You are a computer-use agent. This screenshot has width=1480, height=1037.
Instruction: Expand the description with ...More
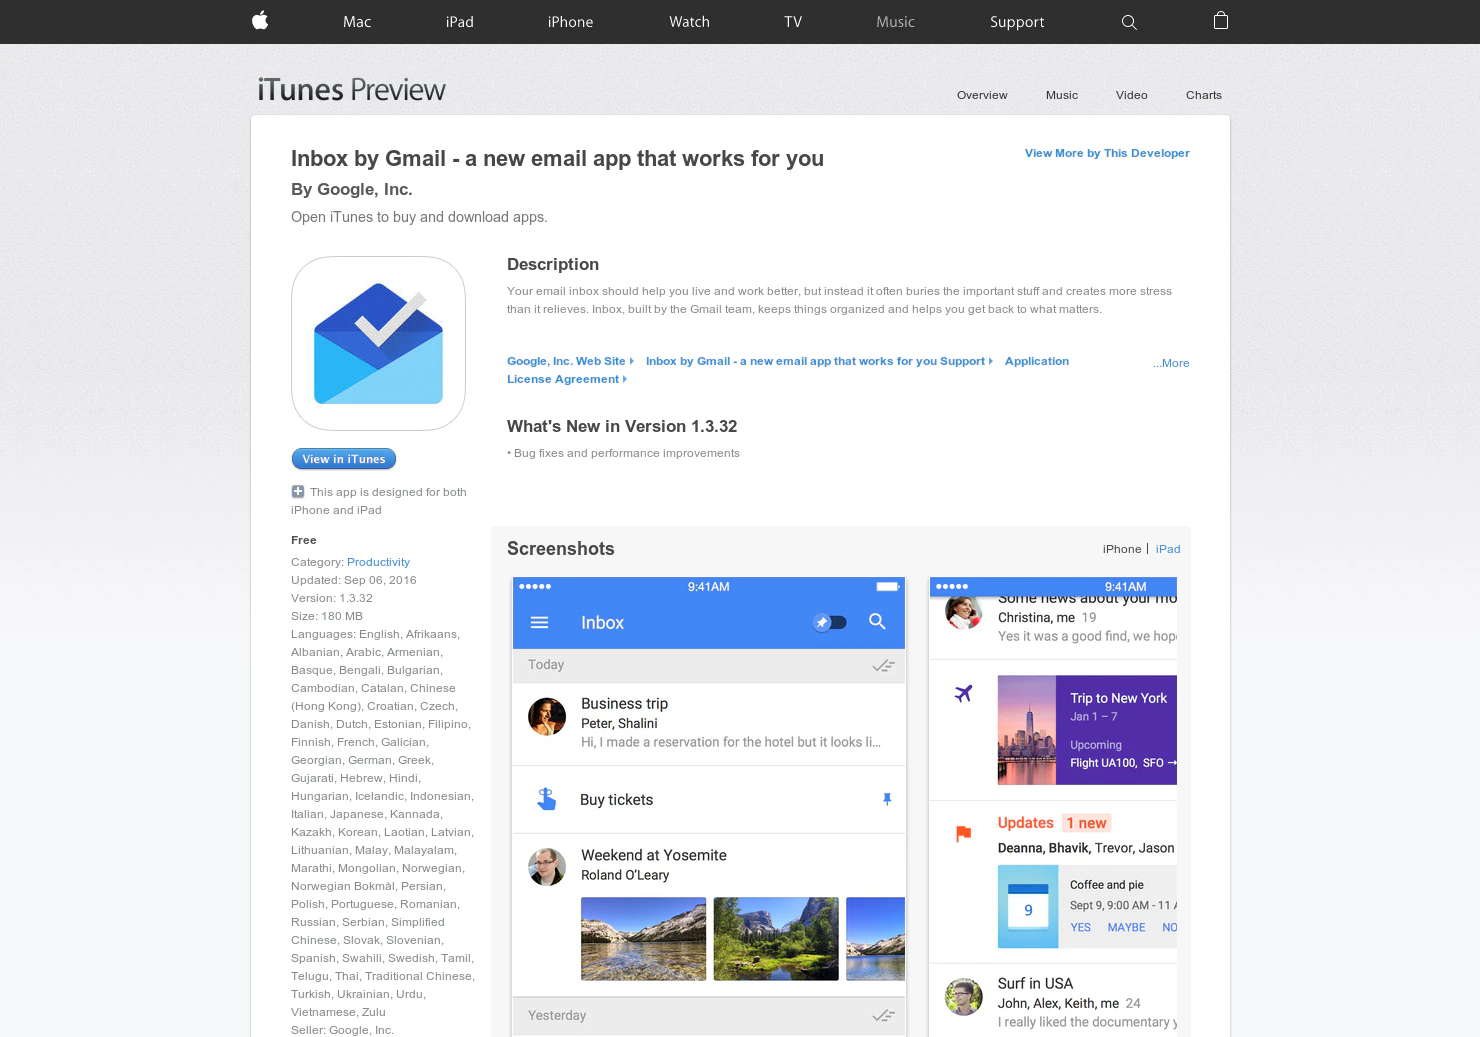point(1171,363)
